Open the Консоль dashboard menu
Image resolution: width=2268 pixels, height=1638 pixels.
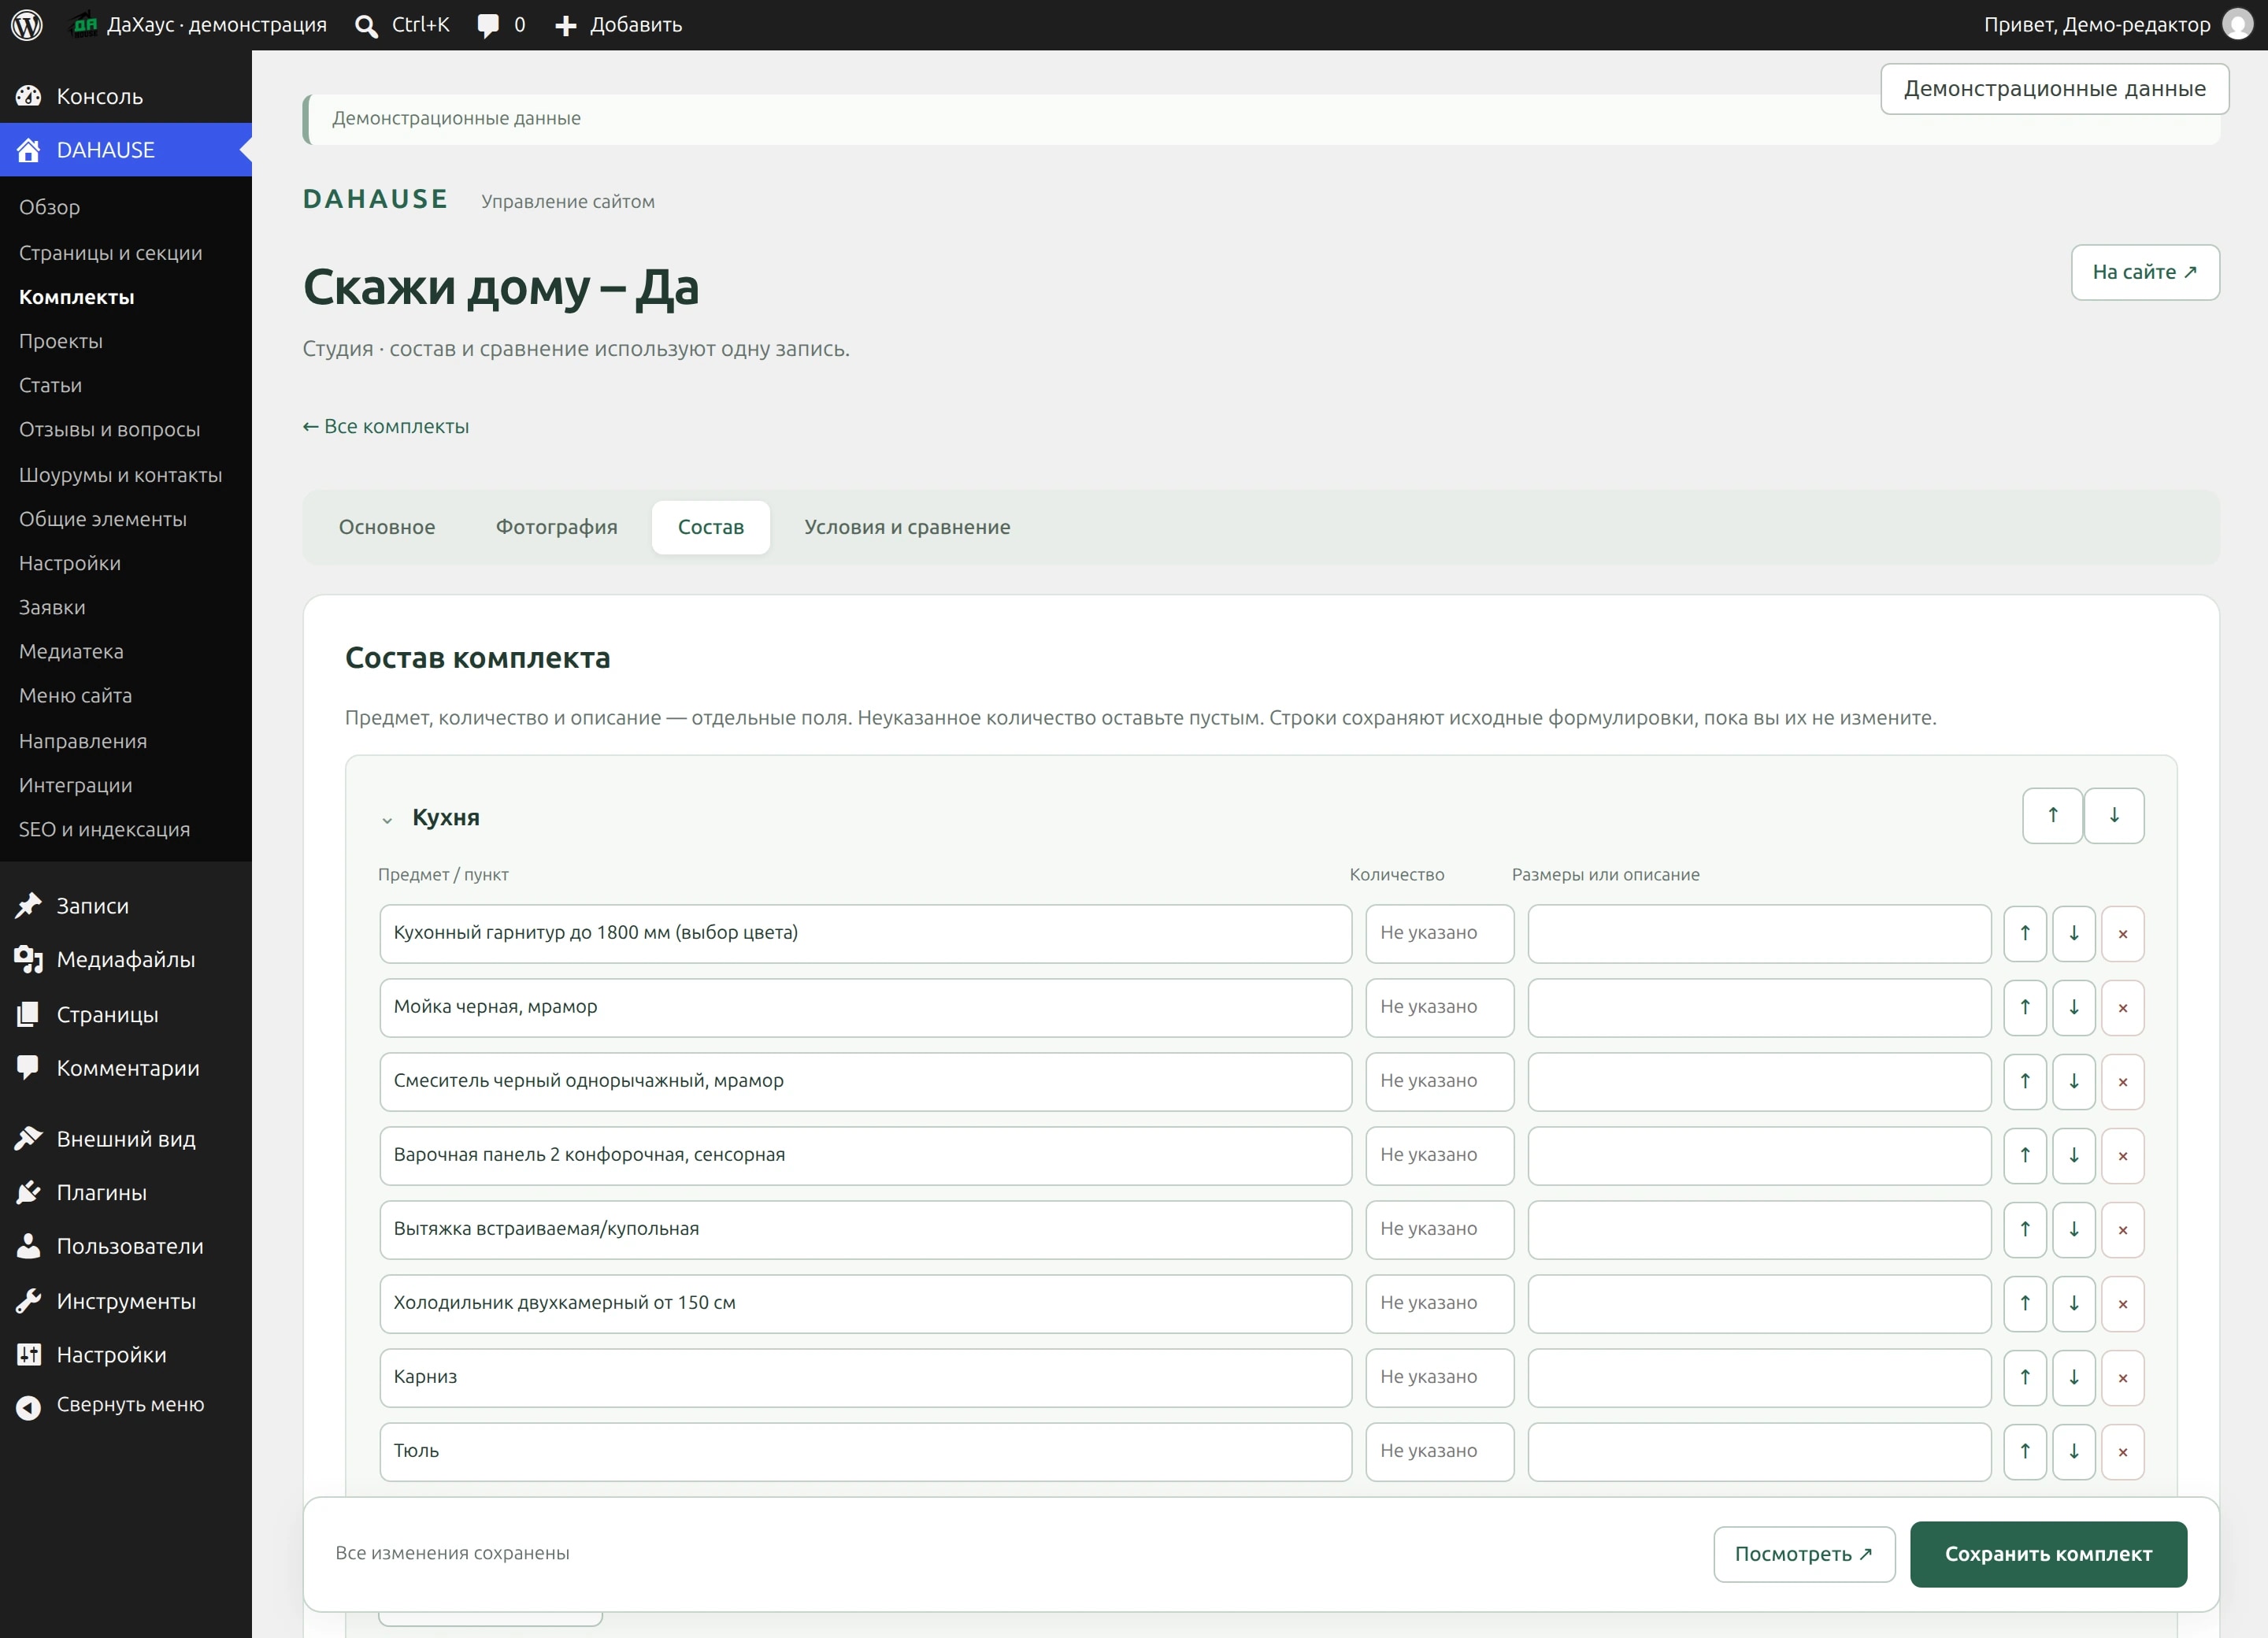126,96
